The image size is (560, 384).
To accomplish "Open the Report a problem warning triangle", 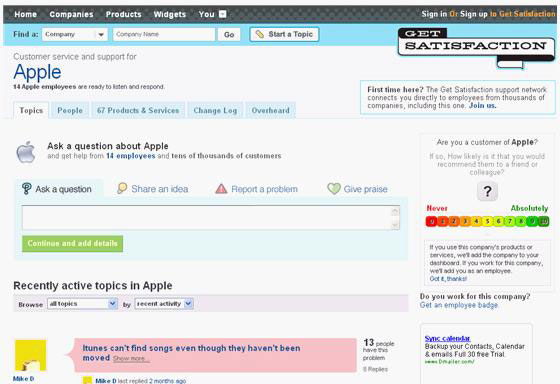I will (221, 189).
